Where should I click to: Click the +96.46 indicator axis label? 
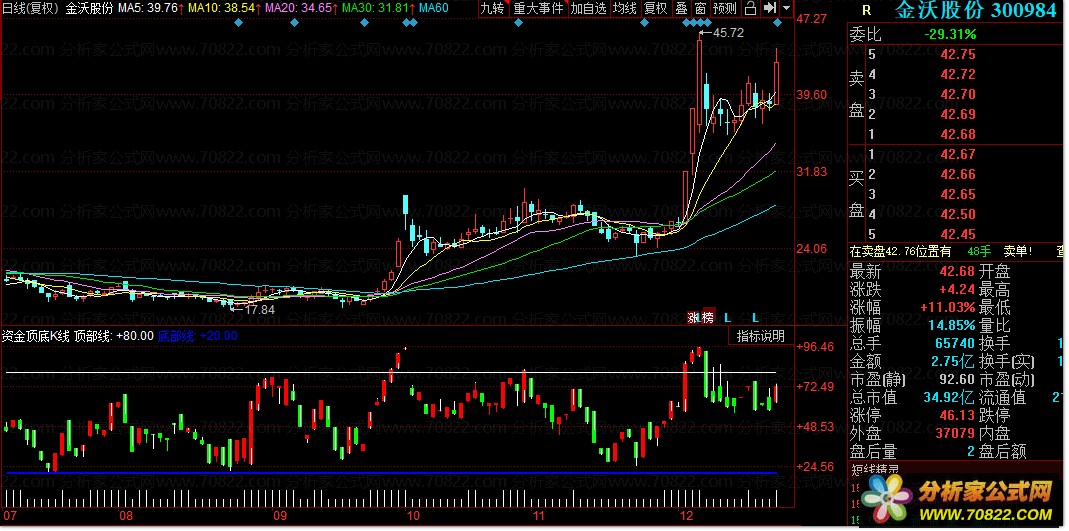(815, 346)
